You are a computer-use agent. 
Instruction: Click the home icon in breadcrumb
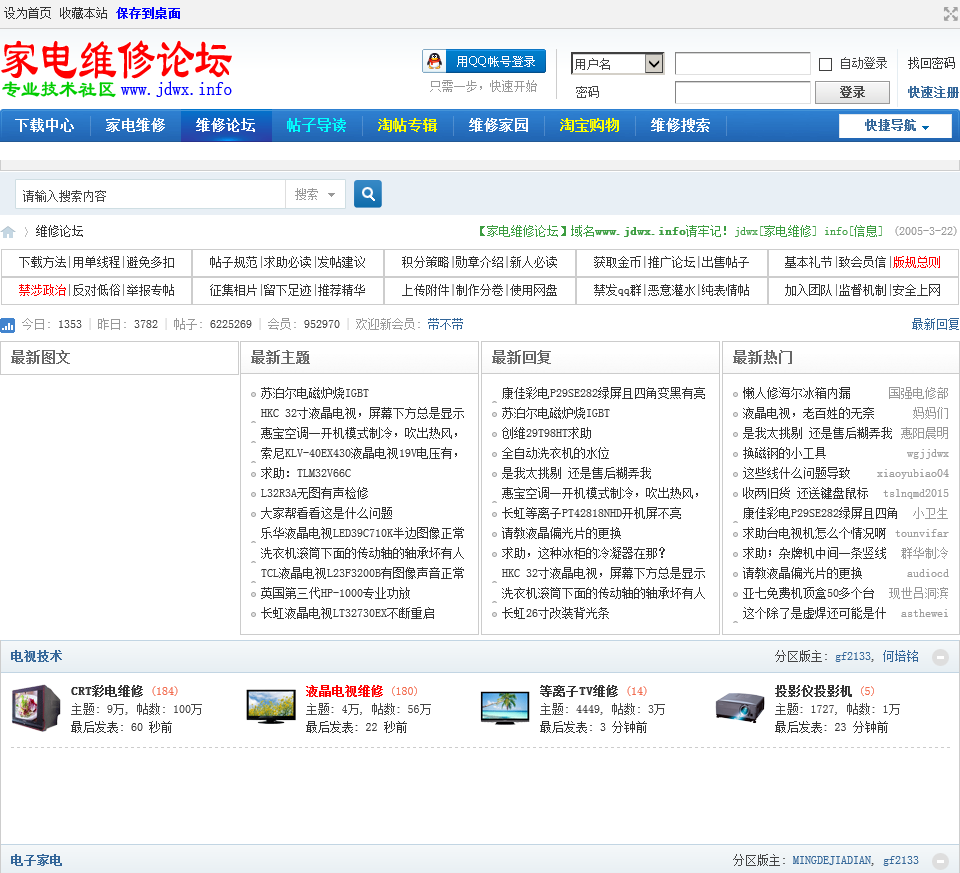(9, 232)
